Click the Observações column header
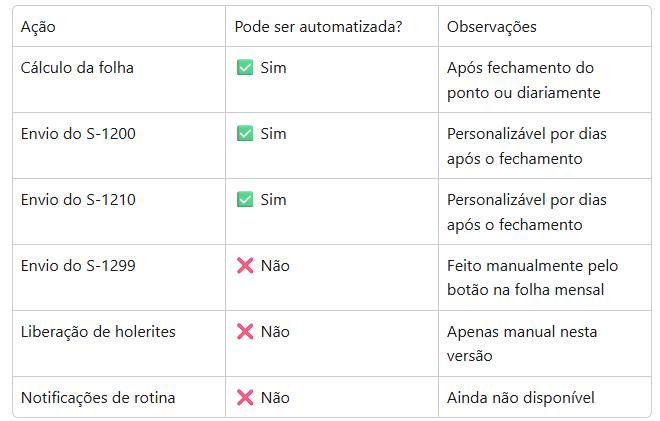The width and height of the screenshot is (660, 421). [x=491, y=26]
